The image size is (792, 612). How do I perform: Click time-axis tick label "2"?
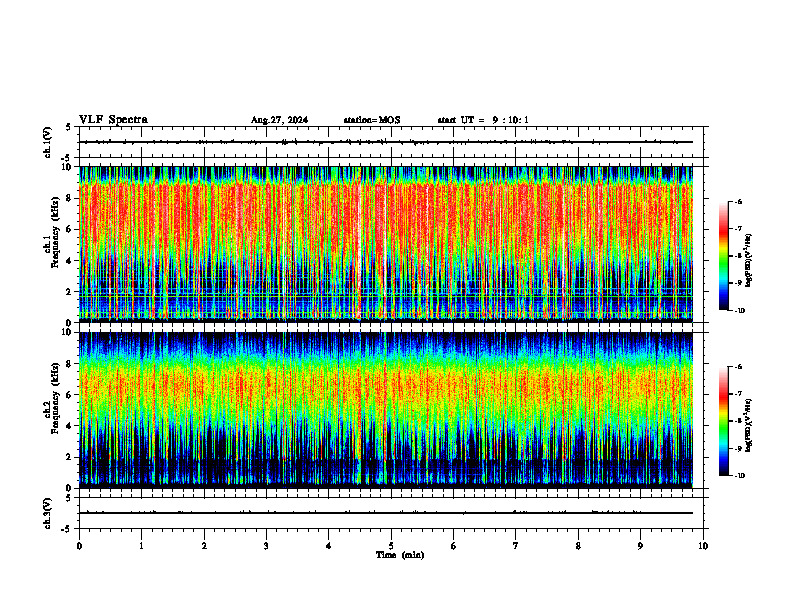coord(204,546)
